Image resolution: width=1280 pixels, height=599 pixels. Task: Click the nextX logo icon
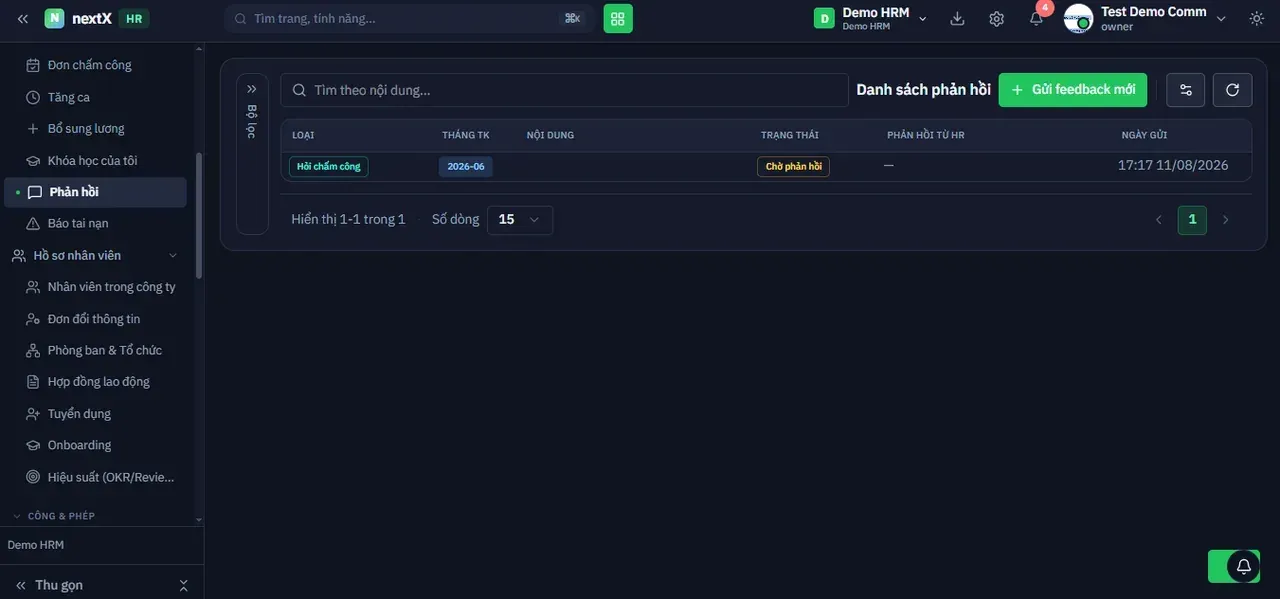pyautogui.click(x=54, y=18)
